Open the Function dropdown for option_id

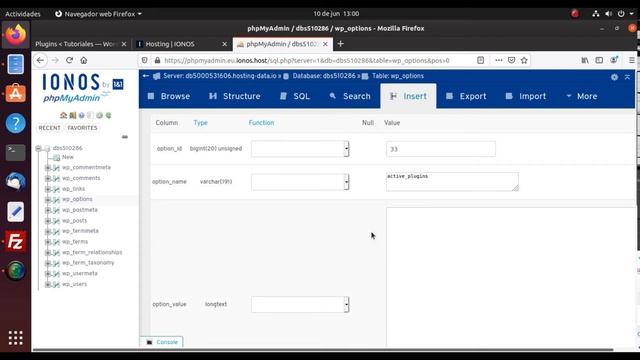[x=300, y=149]
